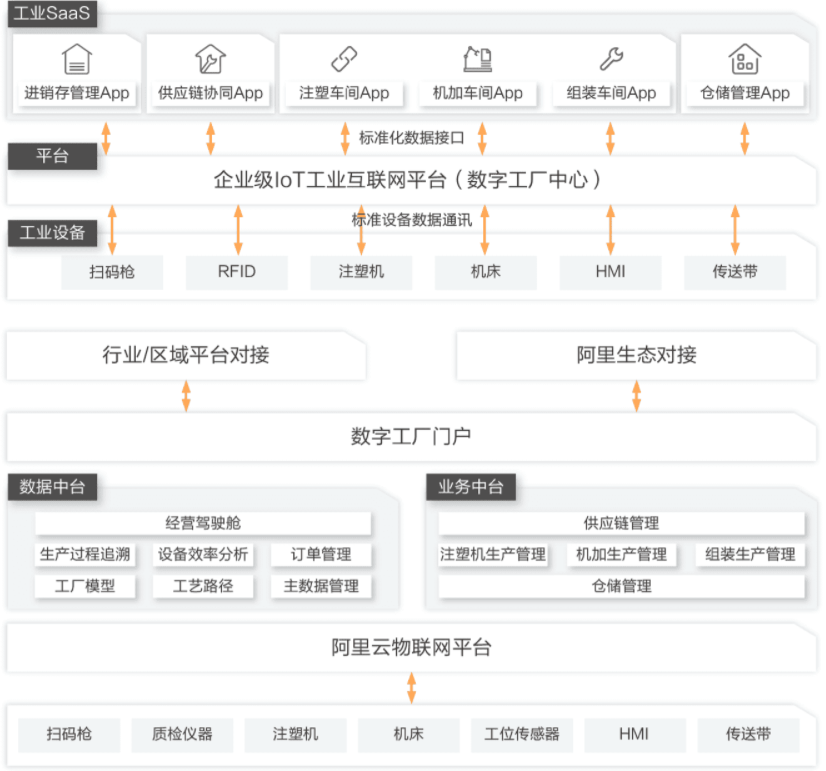Select 机床 in the bottom device row

[x=409, y=735]
